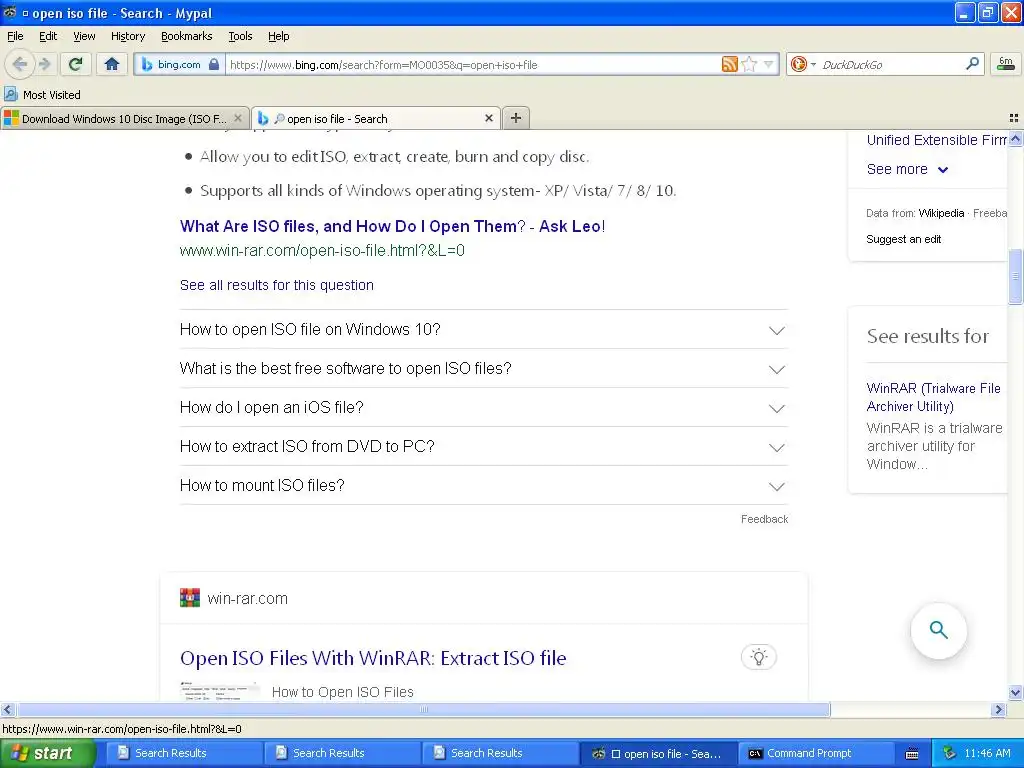1024x768 pixels.
Task: Click the Mypal raccoon icon in title bar
Action: coord(10,12)
